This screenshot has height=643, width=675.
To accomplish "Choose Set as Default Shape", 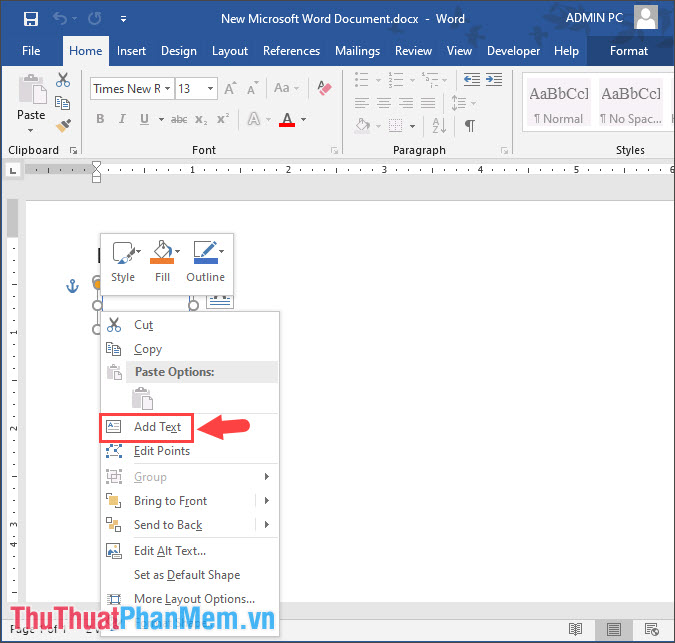I will tap(190, 575).
